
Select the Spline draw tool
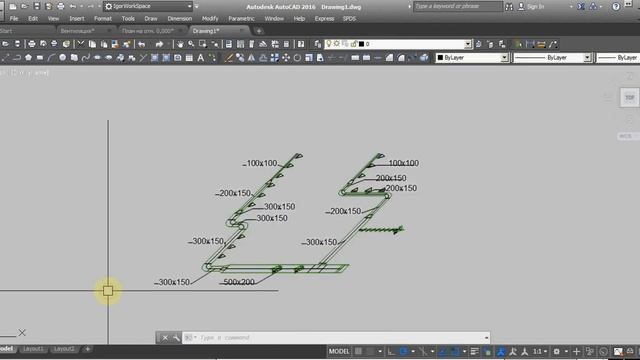coord(85,58)
